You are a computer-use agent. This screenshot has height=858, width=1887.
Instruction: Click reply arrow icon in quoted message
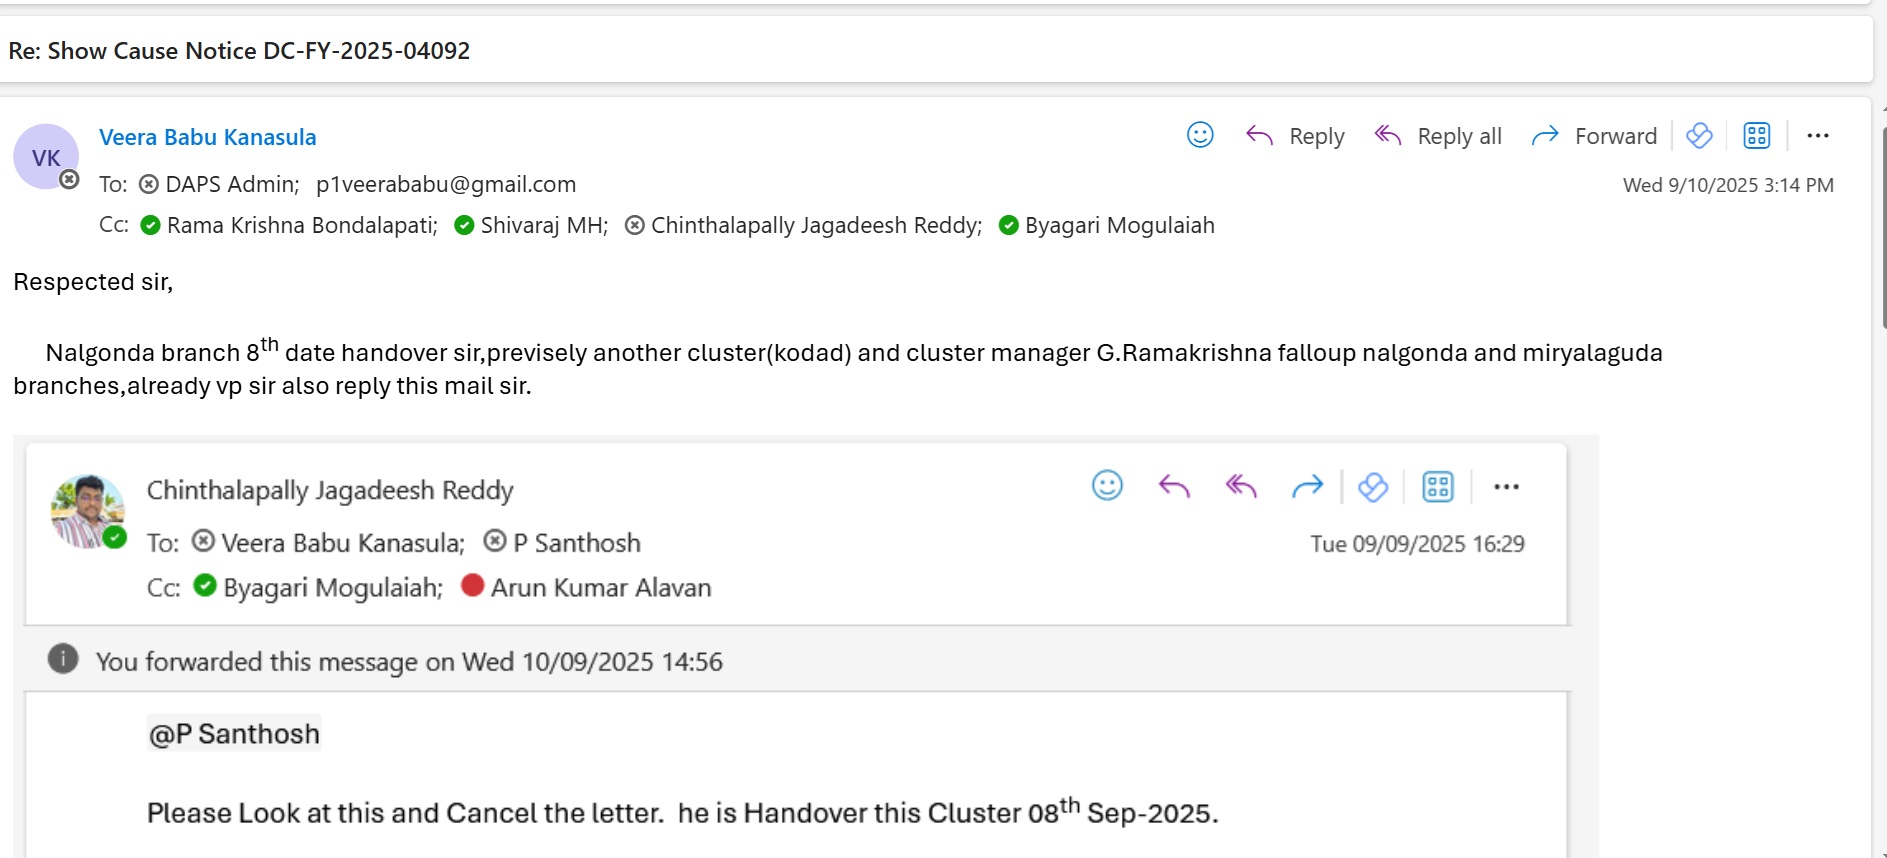coord(1174,487)
